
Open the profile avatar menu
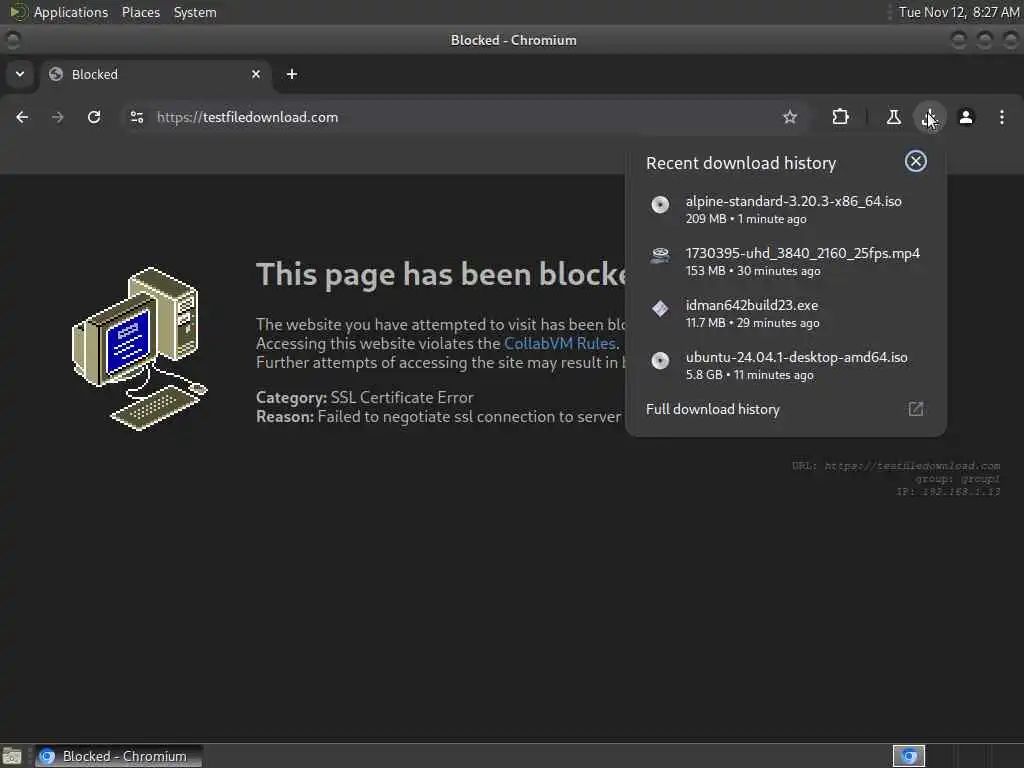[966, 117]
